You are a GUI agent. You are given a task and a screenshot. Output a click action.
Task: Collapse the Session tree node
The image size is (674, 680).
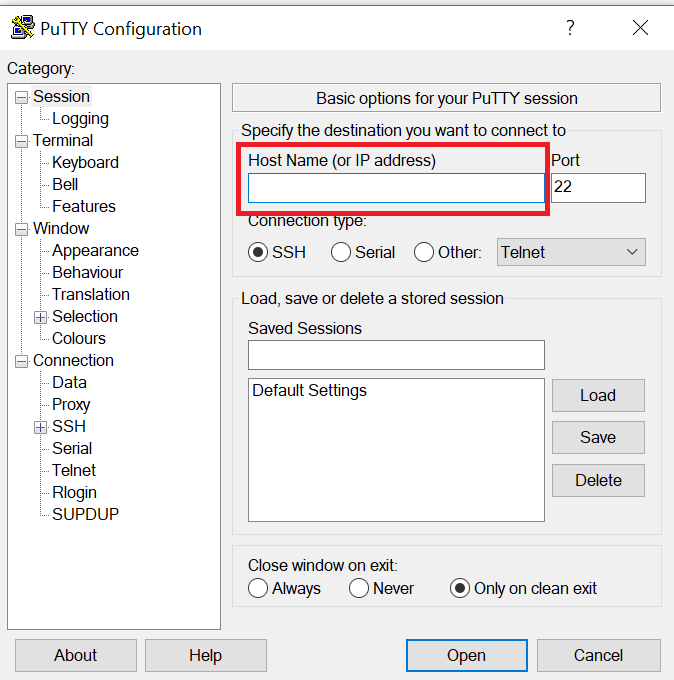[x=21, y=97]
